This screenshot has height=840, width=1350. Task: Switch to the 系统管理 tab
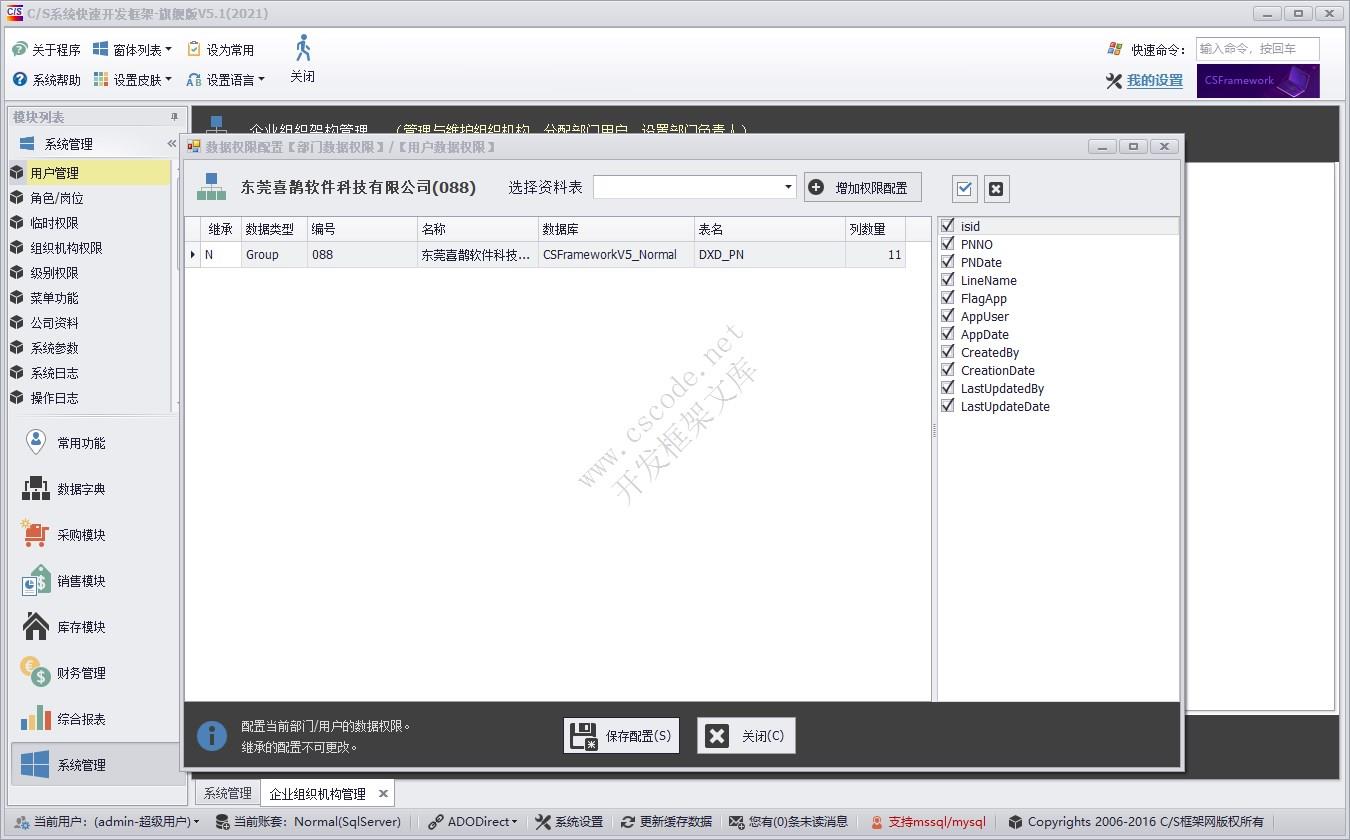pyautogui.click(x=226, y=792)
